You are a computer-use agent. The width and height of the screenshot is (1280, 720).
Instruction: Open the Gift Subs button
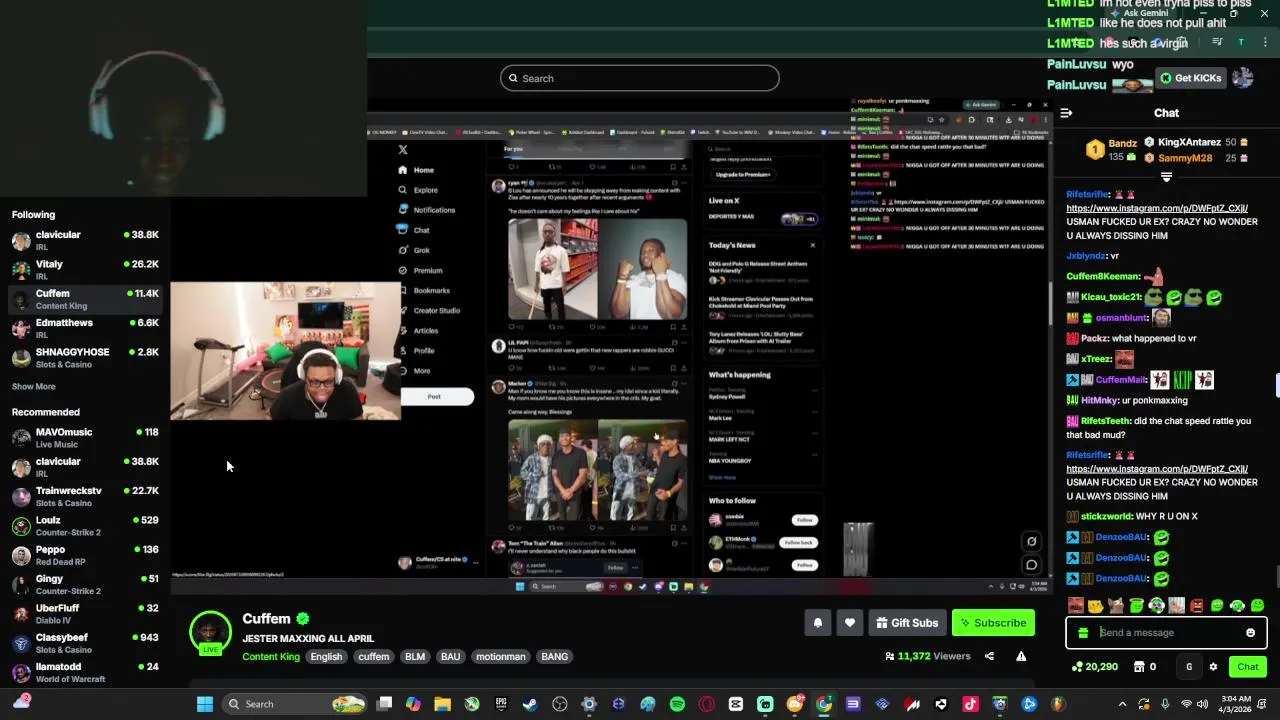point(907,623)
